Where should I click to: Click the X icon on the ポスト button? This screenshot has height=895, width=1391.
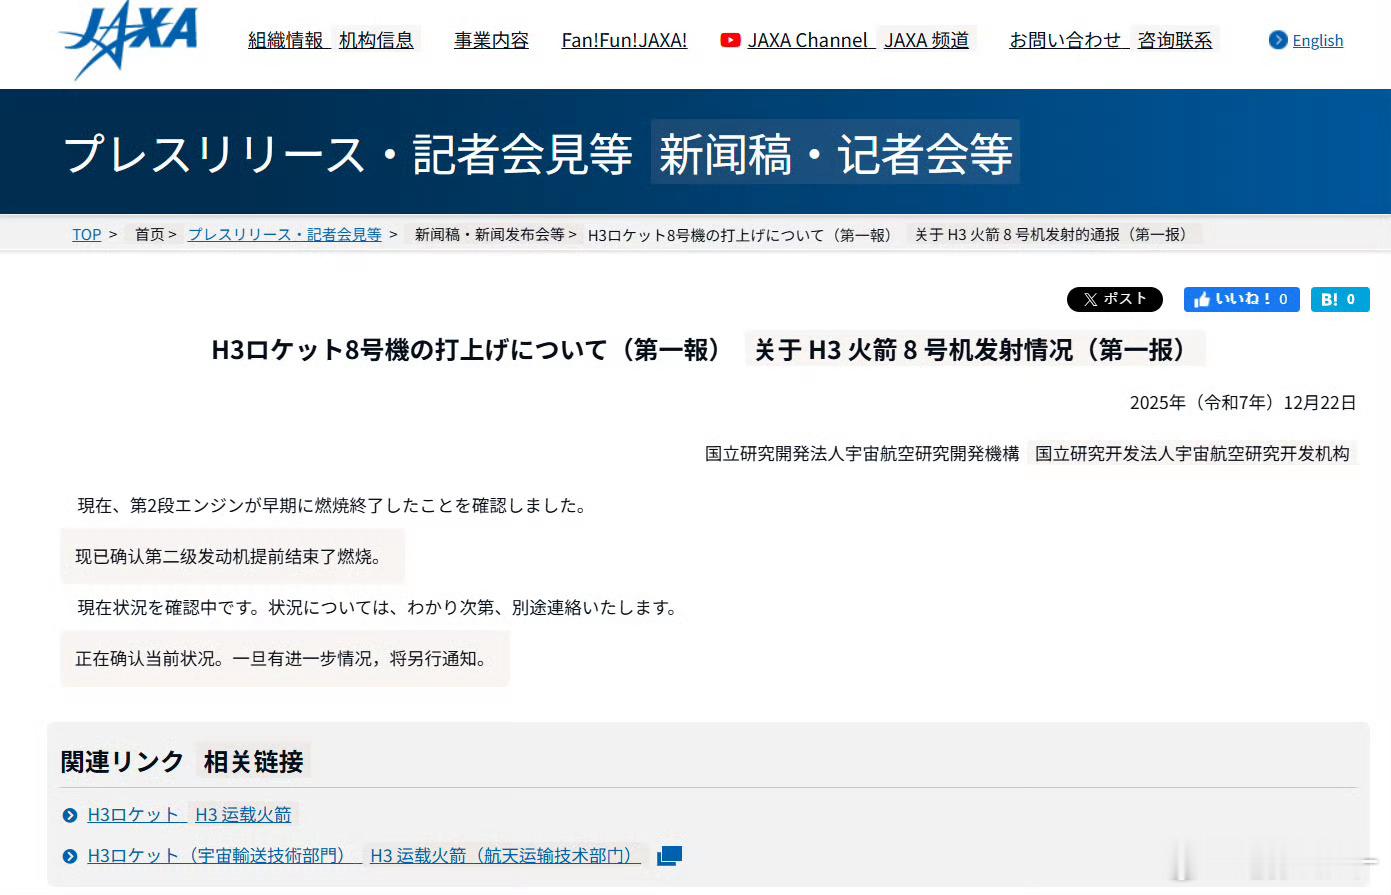(1090, 299)
